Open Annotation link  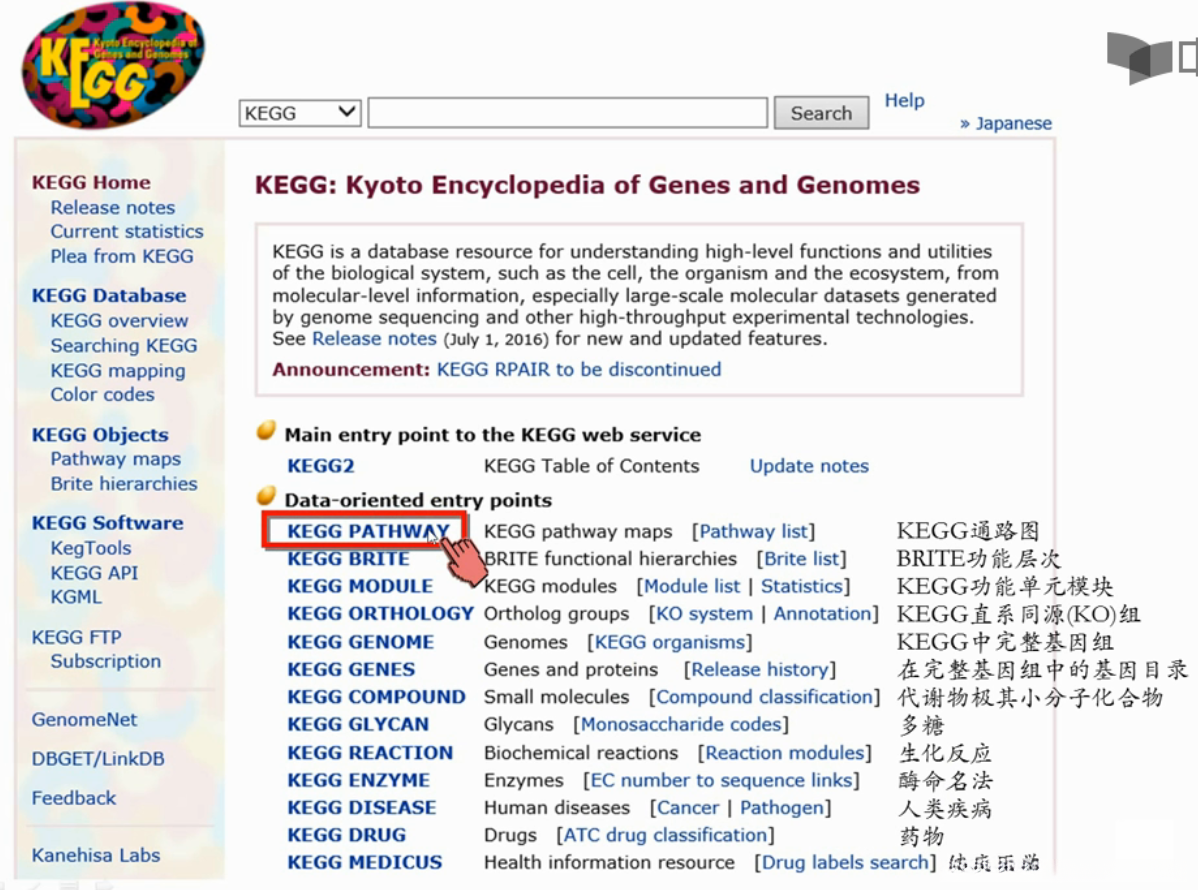[x=822, y=613]
